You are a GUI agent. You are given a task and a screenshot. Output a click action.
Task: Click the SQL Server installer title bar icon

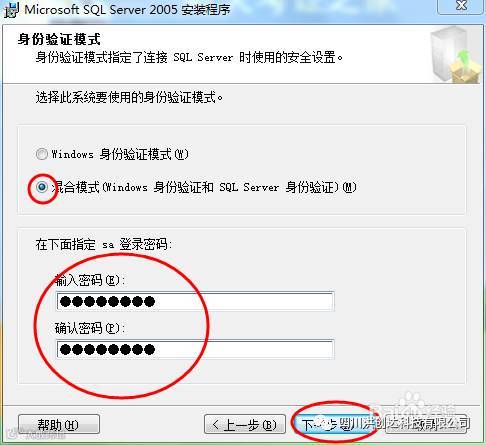tap(11, 9)
